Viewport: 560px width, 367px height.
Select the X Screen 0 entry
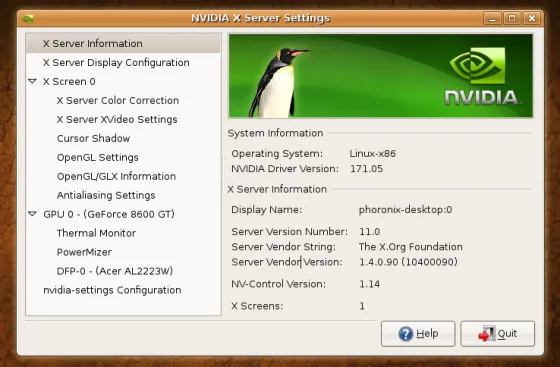[69, 81]
